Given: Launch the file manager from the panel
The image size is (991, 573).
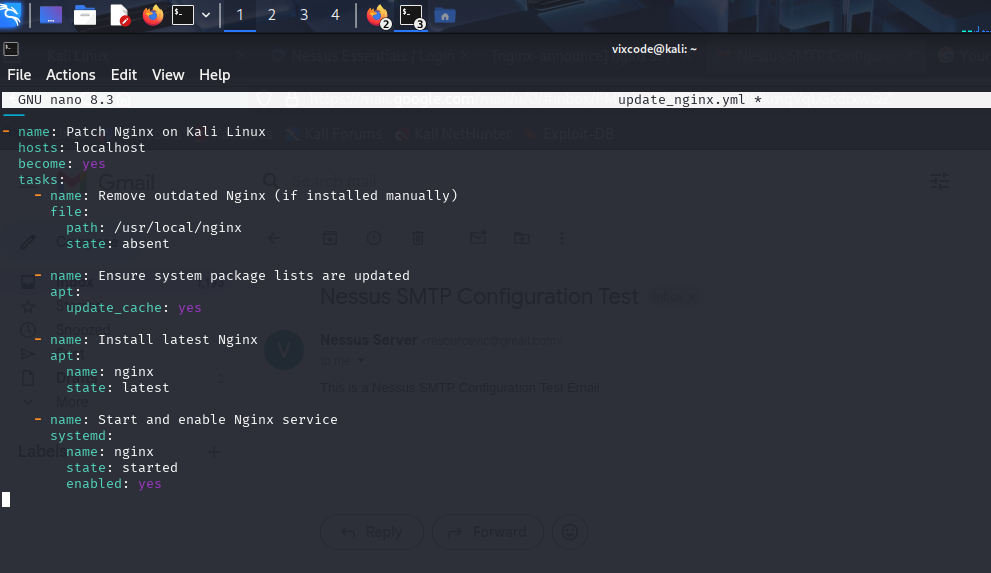Looking at the screenshot, I should coord(85,15).
